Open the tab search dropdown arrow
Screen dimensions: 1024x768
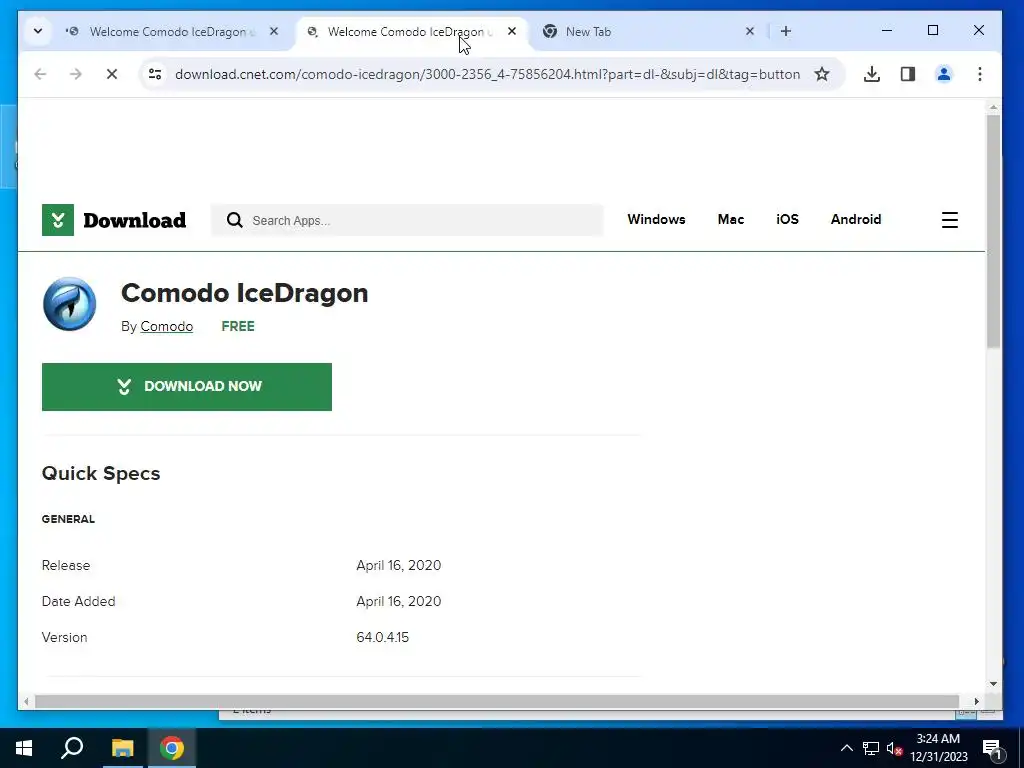(x=38, y=31)
